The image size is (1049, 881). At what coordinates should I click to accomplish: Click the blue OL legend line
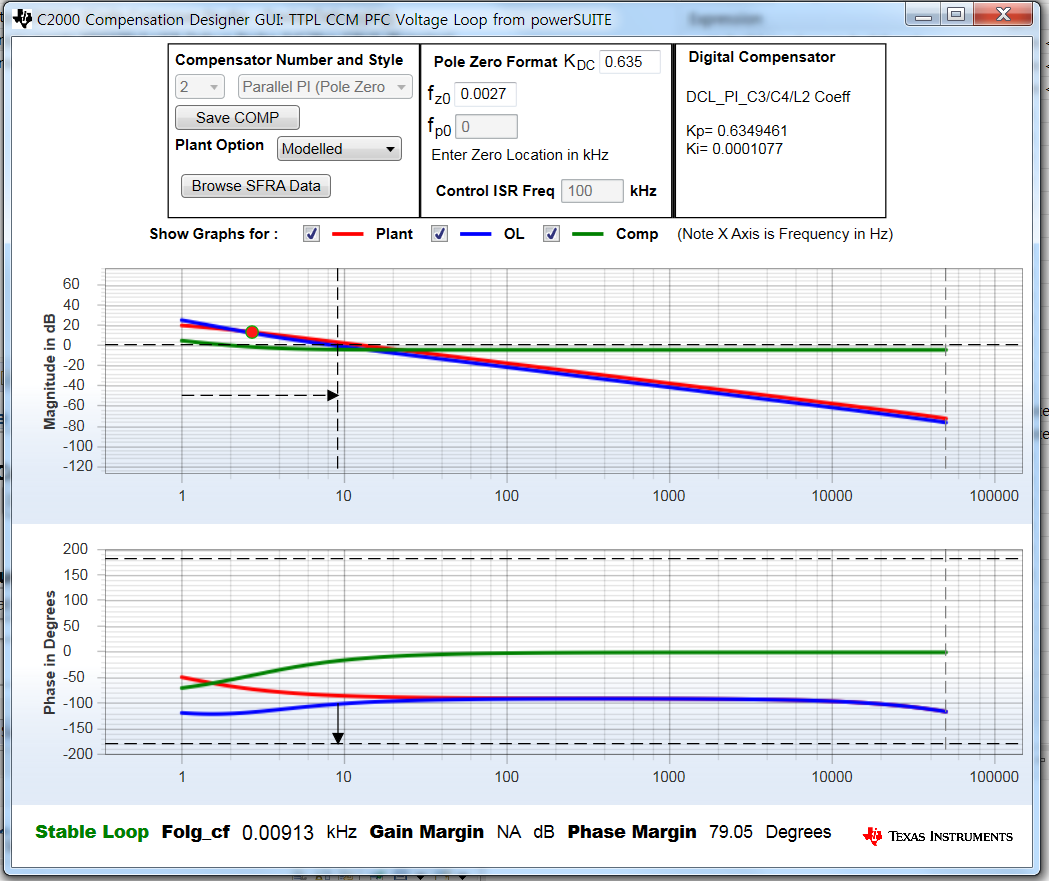click(x=476, y=234)
